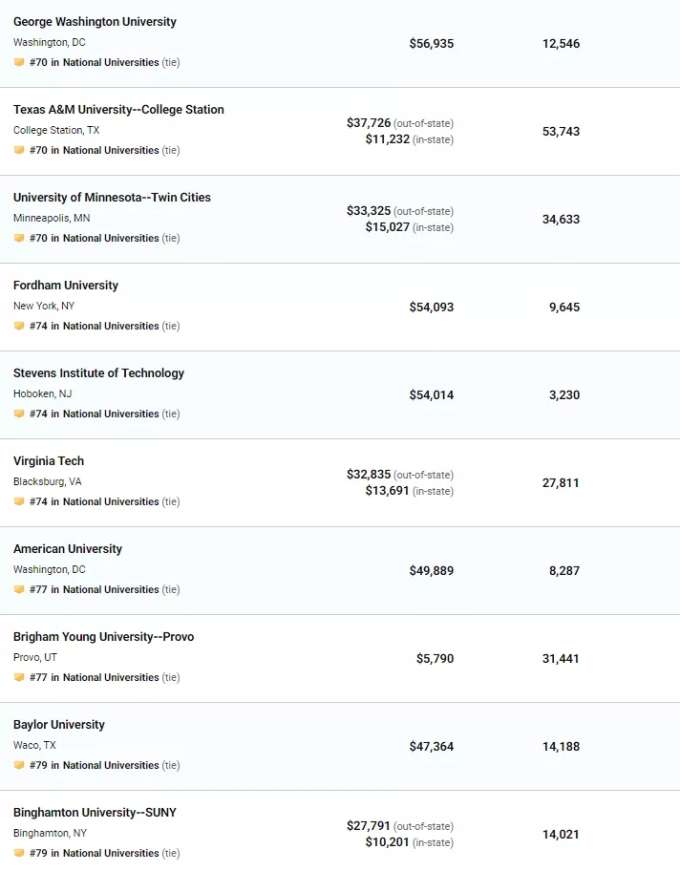This screenshot has width=680, height=877.
Task: Click Binghamton's #79 in National Universities ranking
Action: (x=94, y=853)
